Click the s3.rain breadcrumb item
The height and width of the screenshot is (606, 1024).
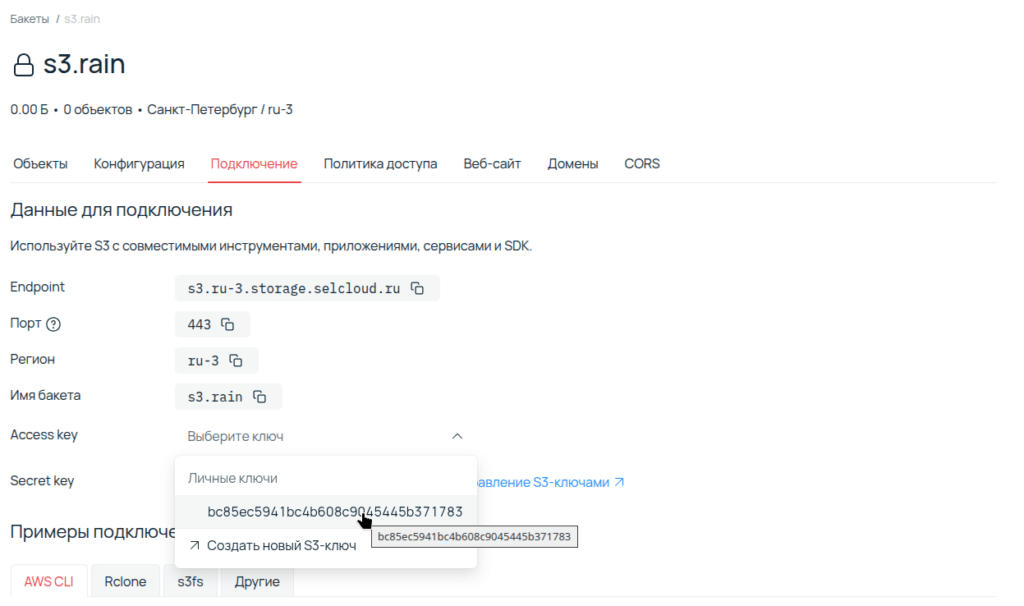point(82,19)
